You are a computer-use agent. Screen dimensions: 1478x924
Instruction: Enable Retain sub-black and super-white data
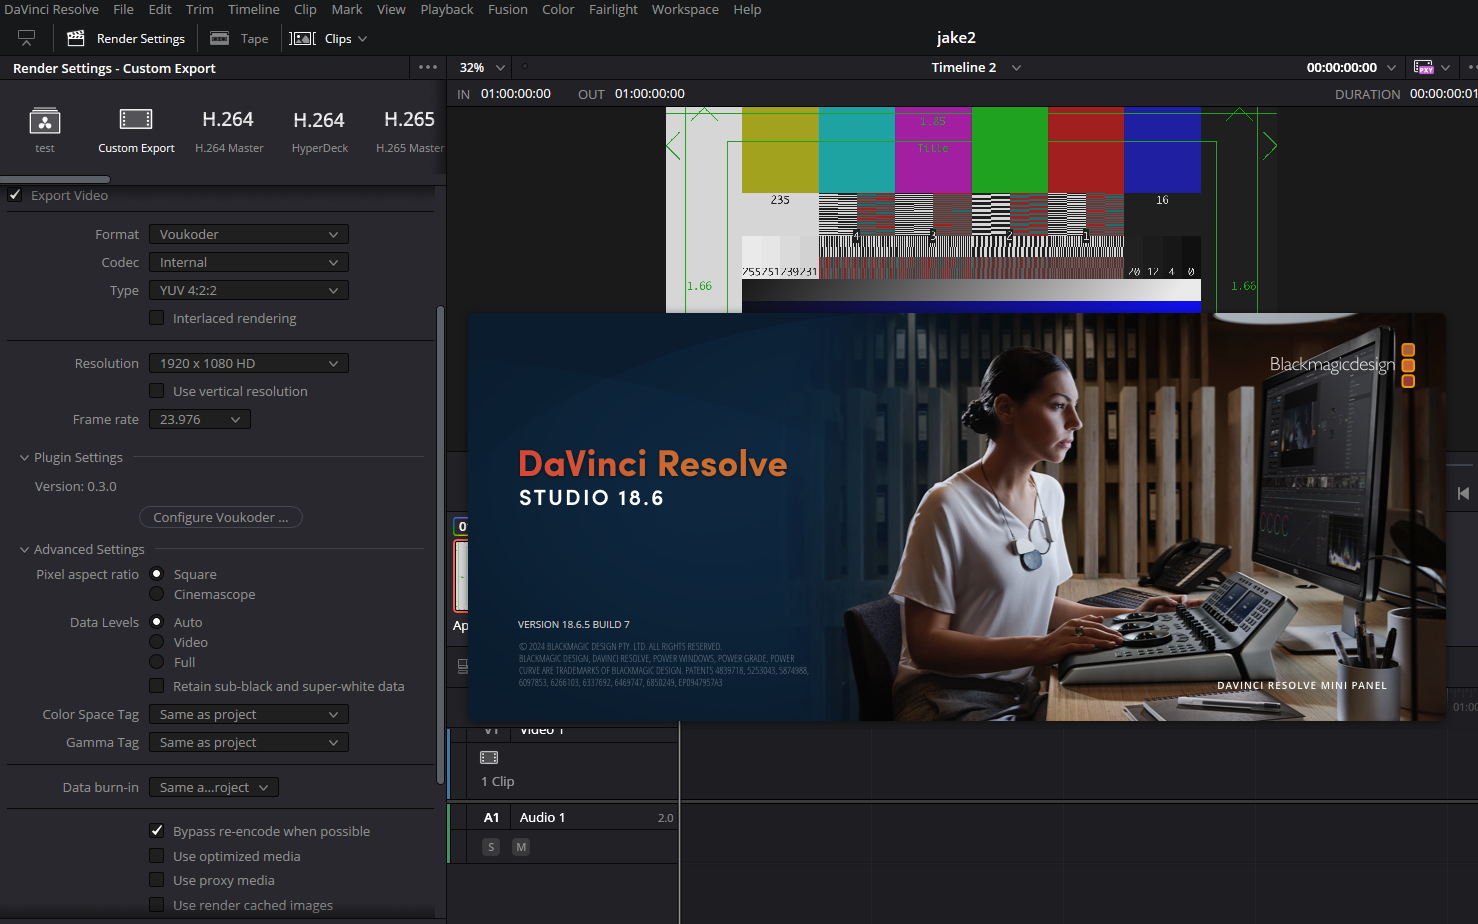pyautogui.click(x=157, y=686)
